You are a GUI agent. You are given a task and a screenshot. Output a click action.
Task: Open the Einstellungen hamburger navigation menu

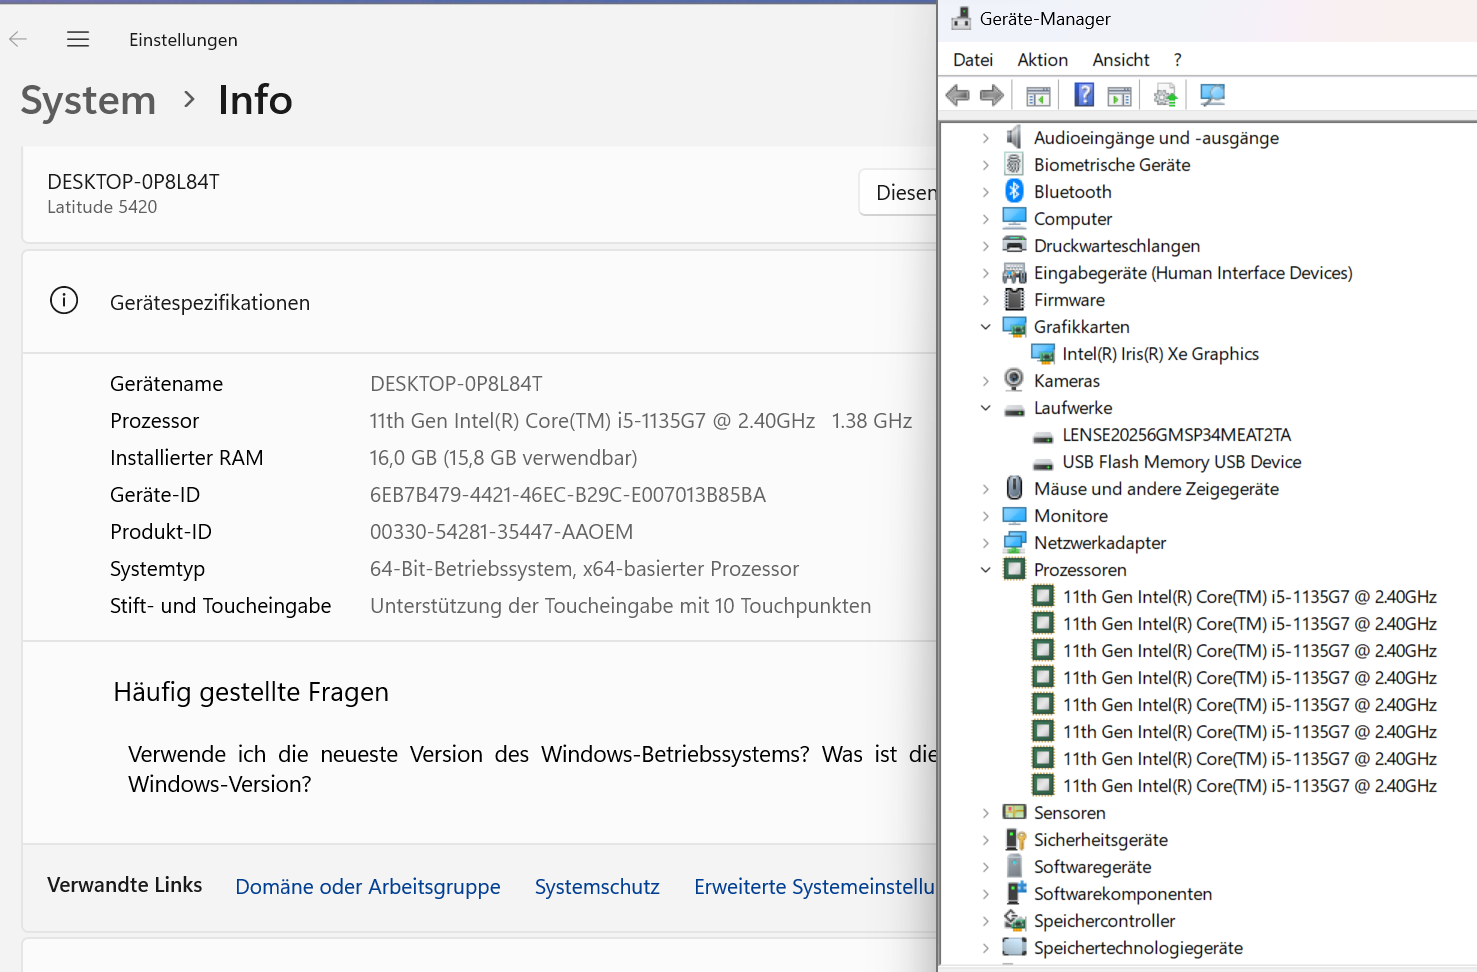(78, 39)
